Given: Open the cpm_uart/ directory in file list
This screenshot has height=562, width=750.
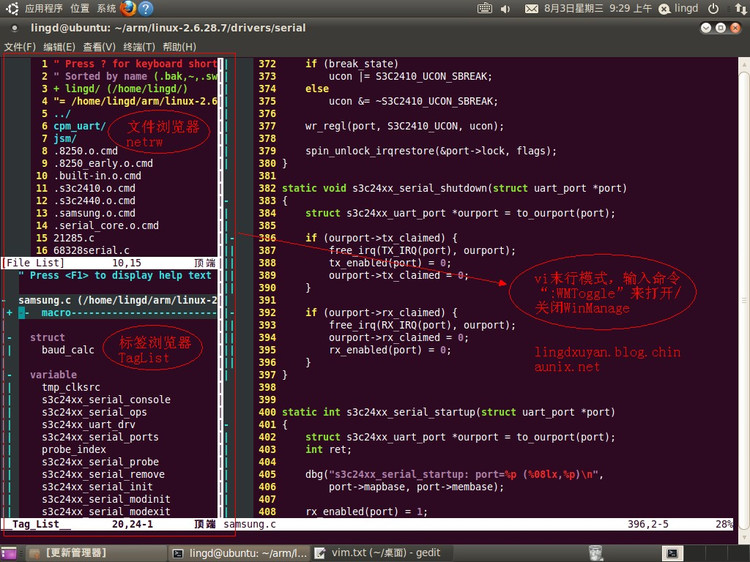Looking at the screenshot, I should [x=79, y=126].
